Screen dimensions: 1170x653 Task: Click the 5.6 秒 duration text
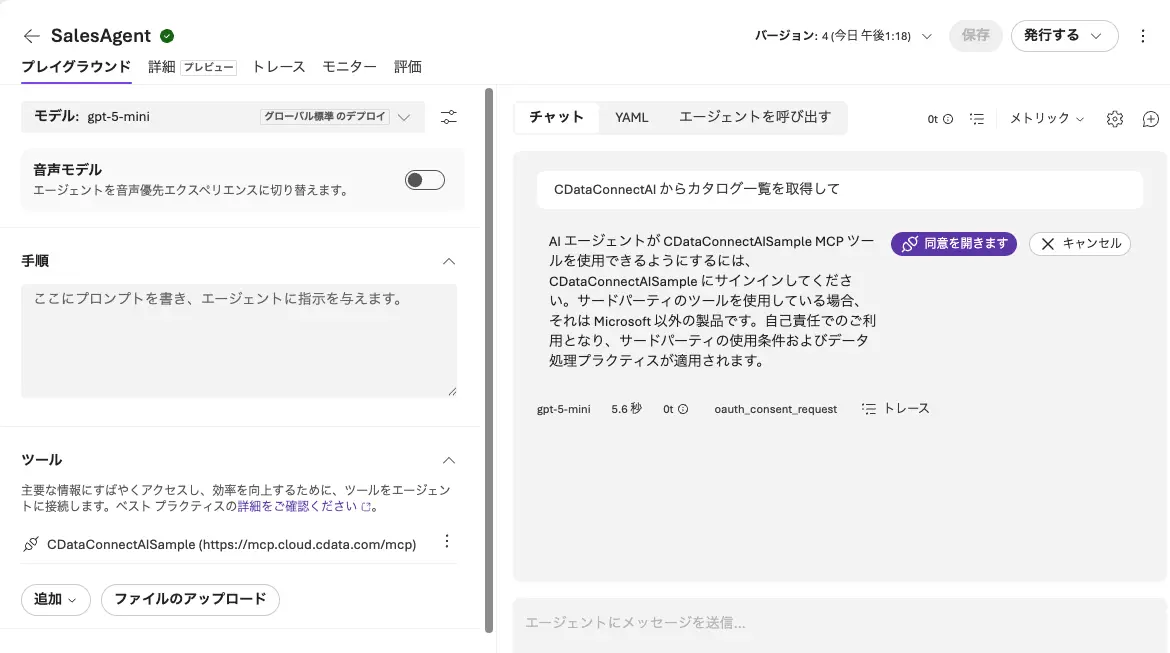point(626,409)
